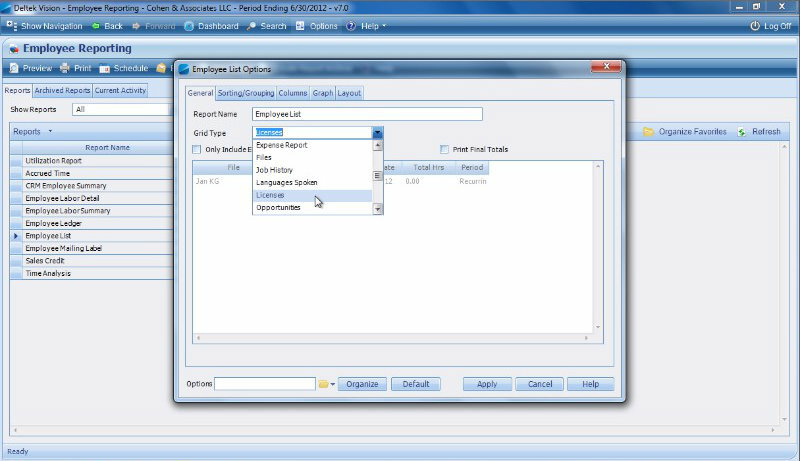Open the folder icon next to Options field
800x461 pixels.
tap(324, 384)
